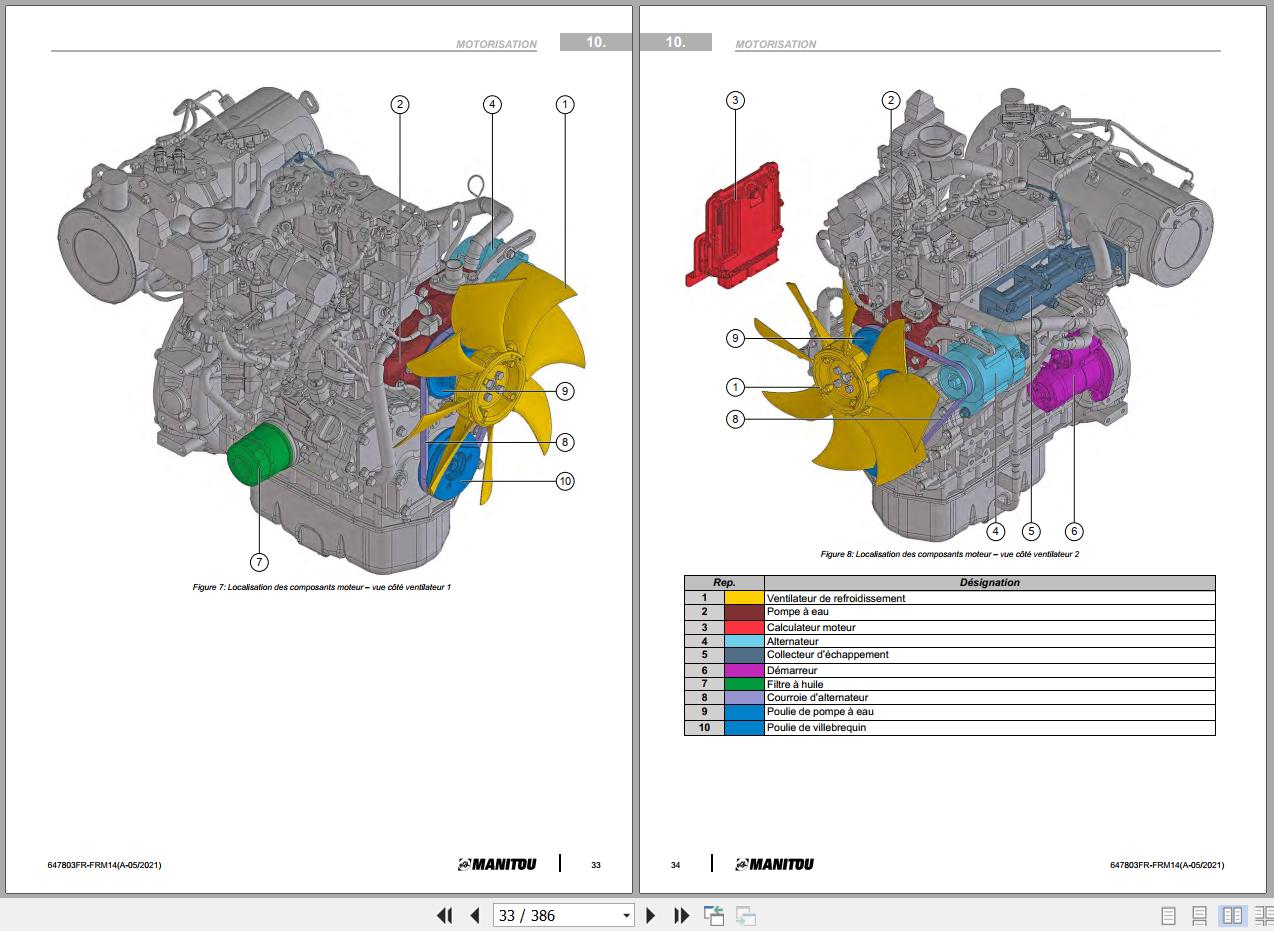Enable continuous scrolling page view
Screen dimensions: 1274x931
click(x=1200, y=915)
